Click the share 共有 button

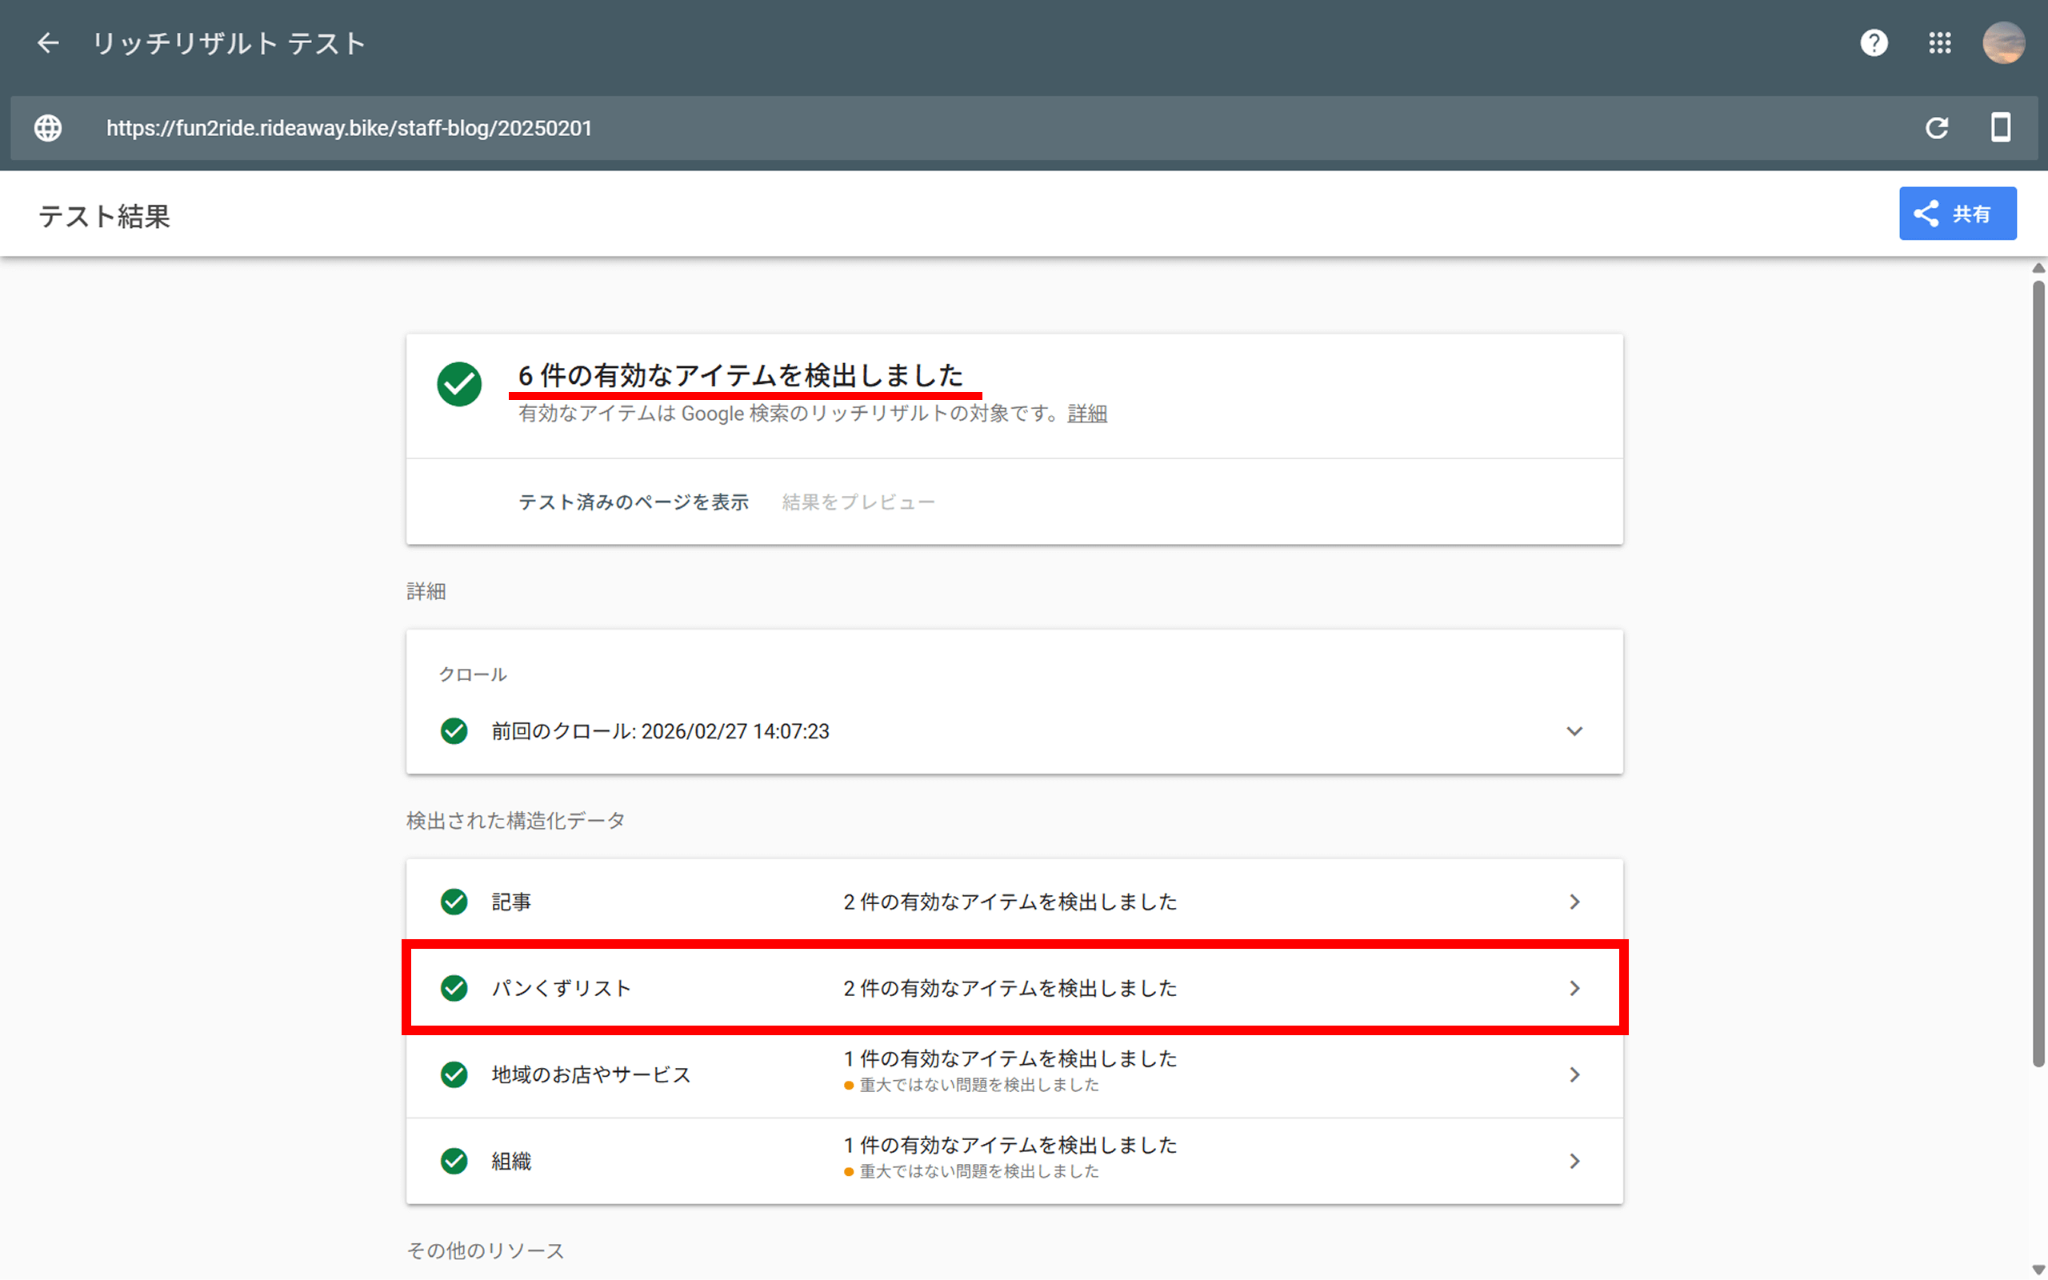pyautogui.click(x=1957, y=214)
